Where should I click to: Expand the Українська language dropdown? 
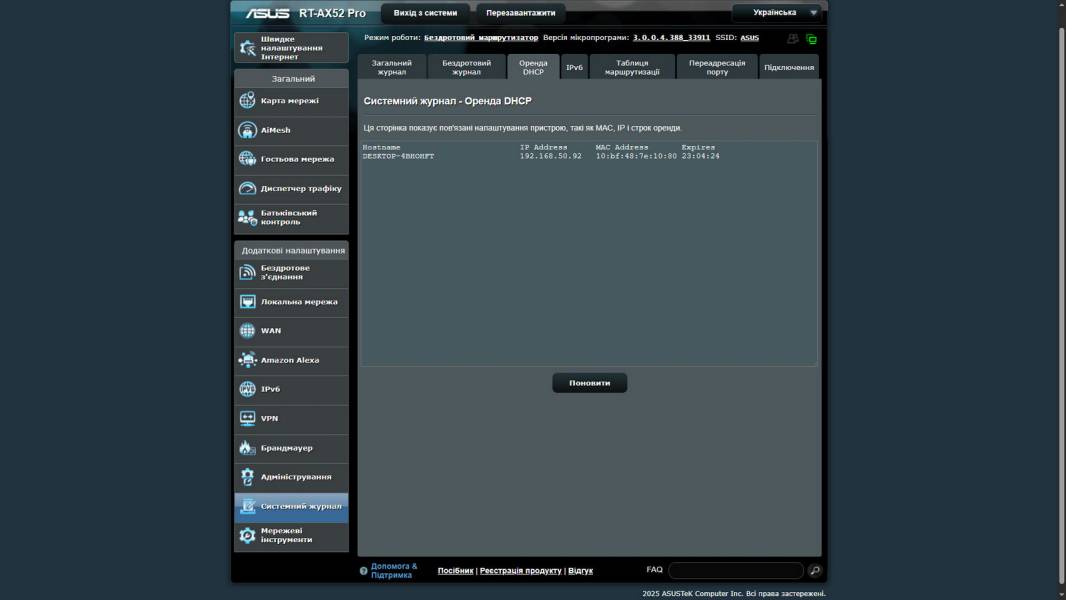click(776, 13)
